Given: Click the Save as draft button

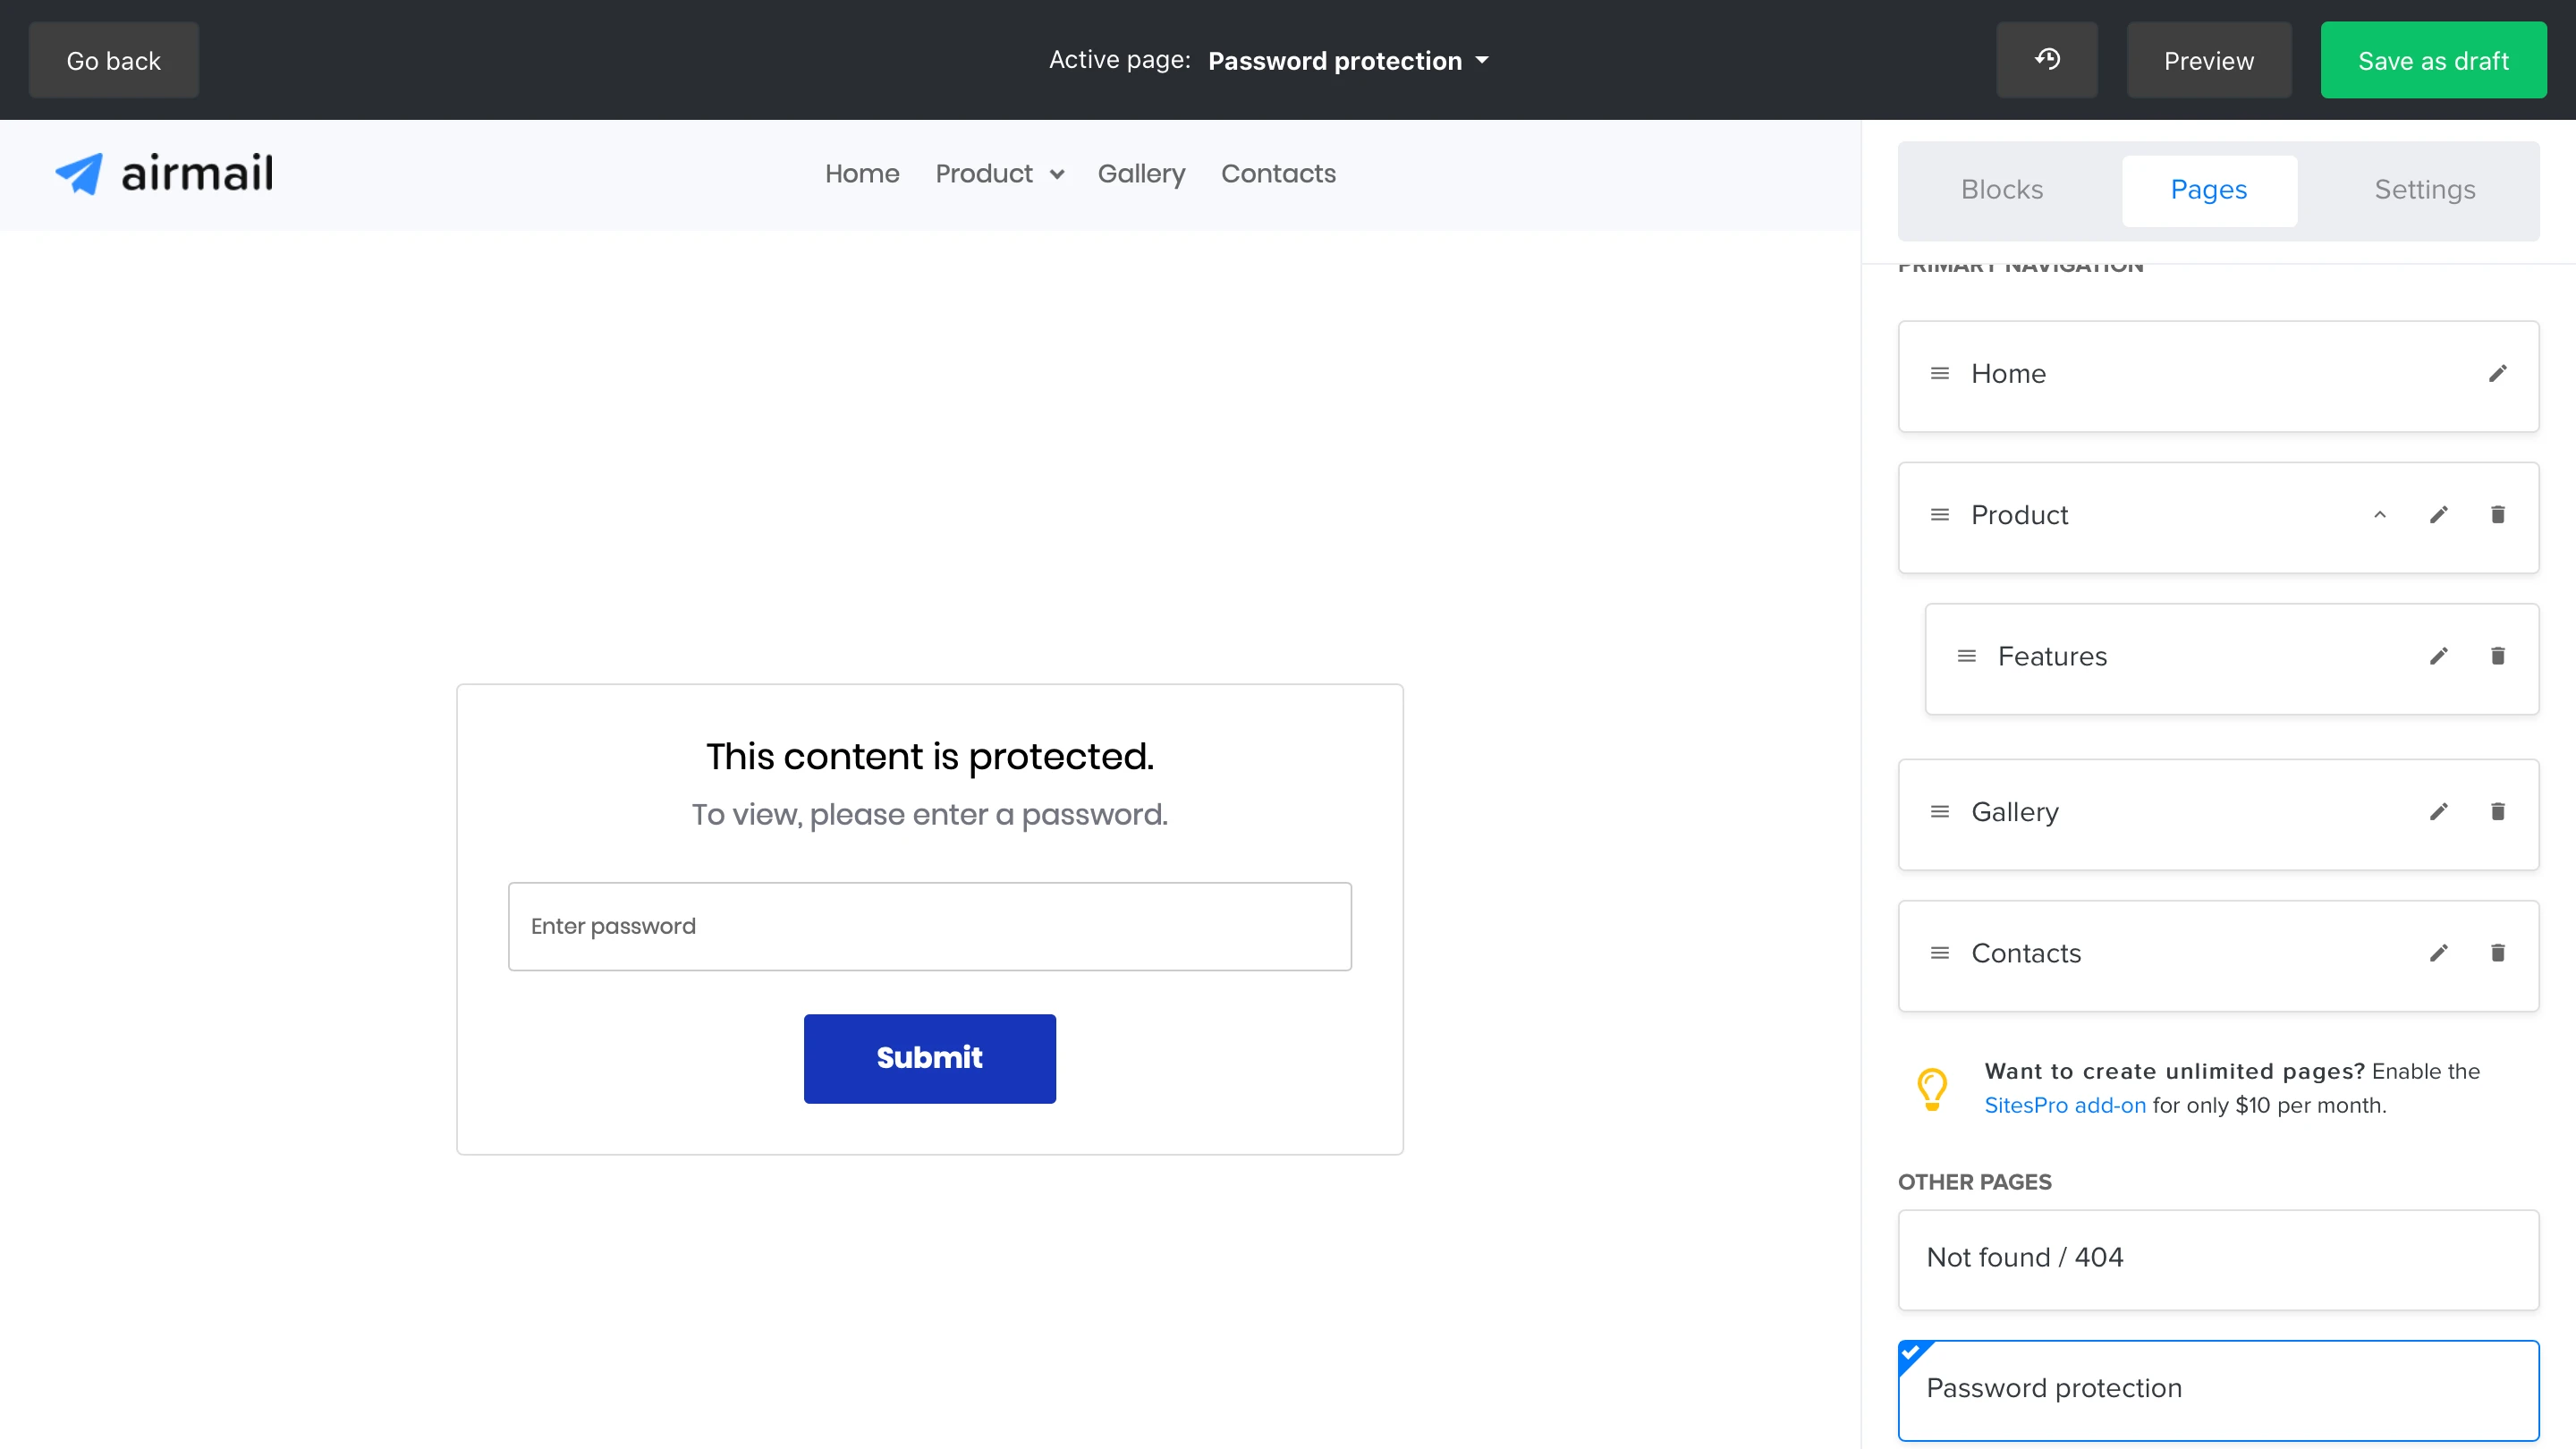Looking at the screenshot, I should click(x=2432, y=61).
